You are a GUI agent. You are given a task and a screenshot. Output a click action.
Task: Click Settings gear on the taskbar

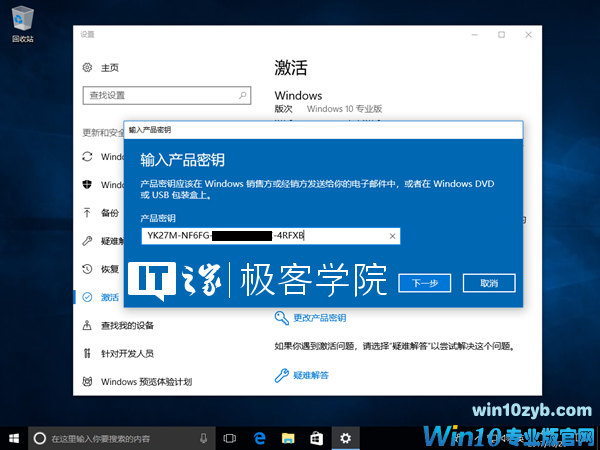pos(345,438)
